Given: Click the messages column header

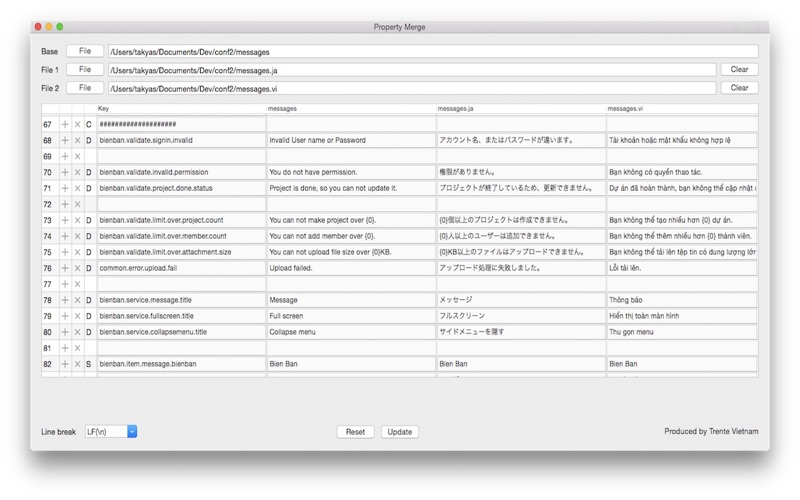Looking at the screenshot, I should click(351, 109).
